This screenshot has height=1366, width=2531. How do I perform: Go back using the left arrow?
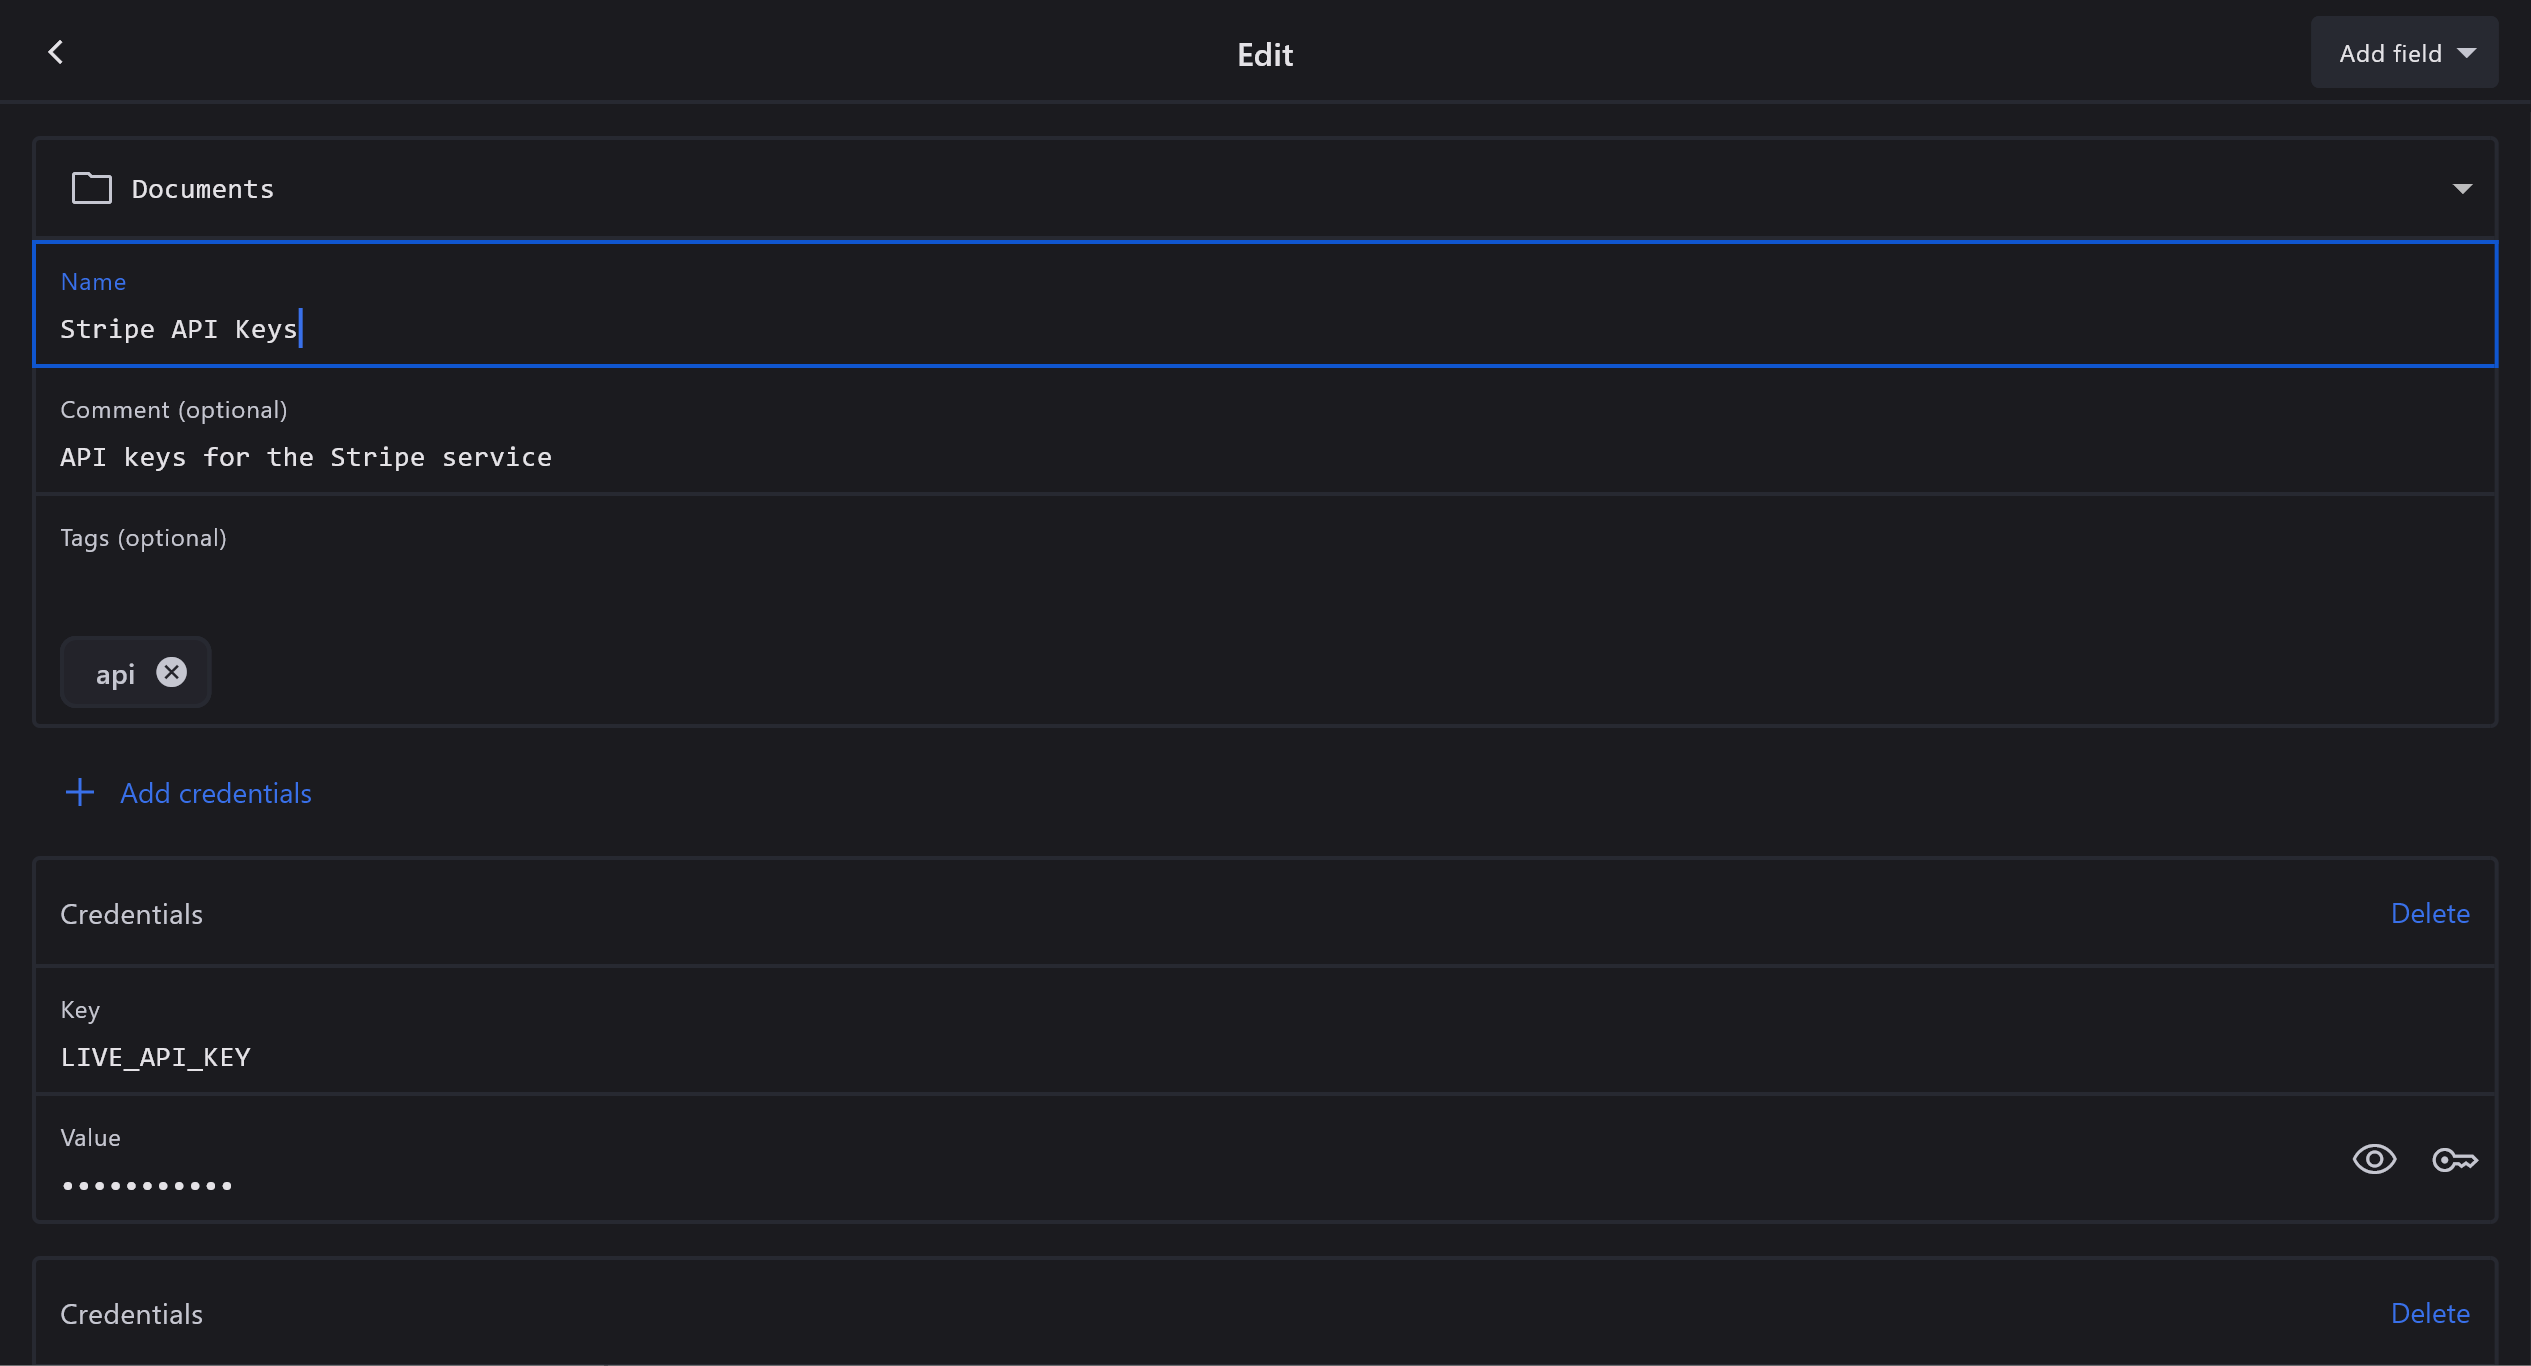pos(56,52)
